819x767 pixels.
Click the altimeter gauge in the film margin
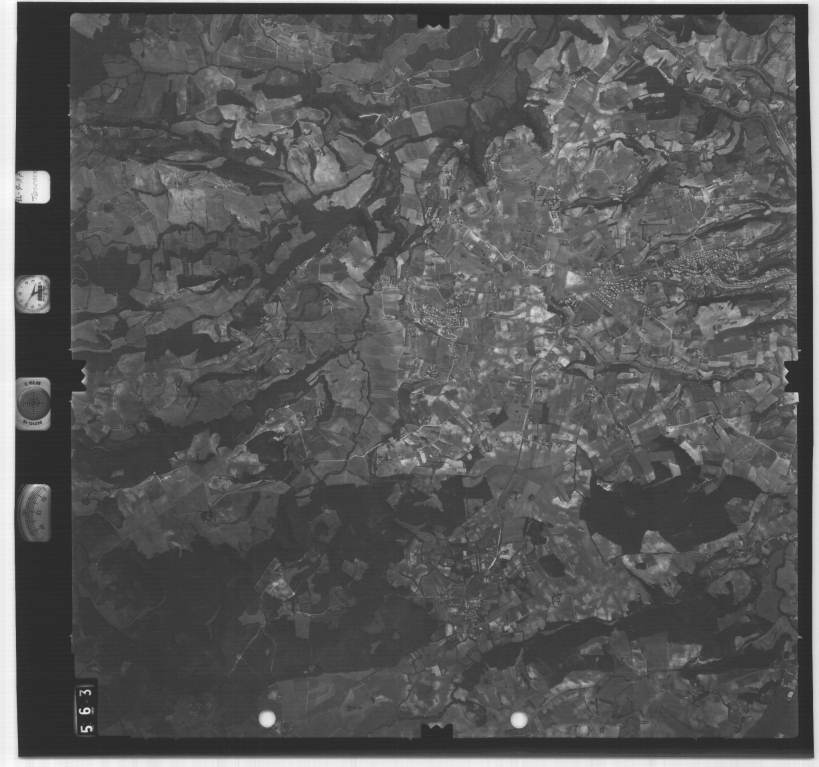[x=33, y=513]
